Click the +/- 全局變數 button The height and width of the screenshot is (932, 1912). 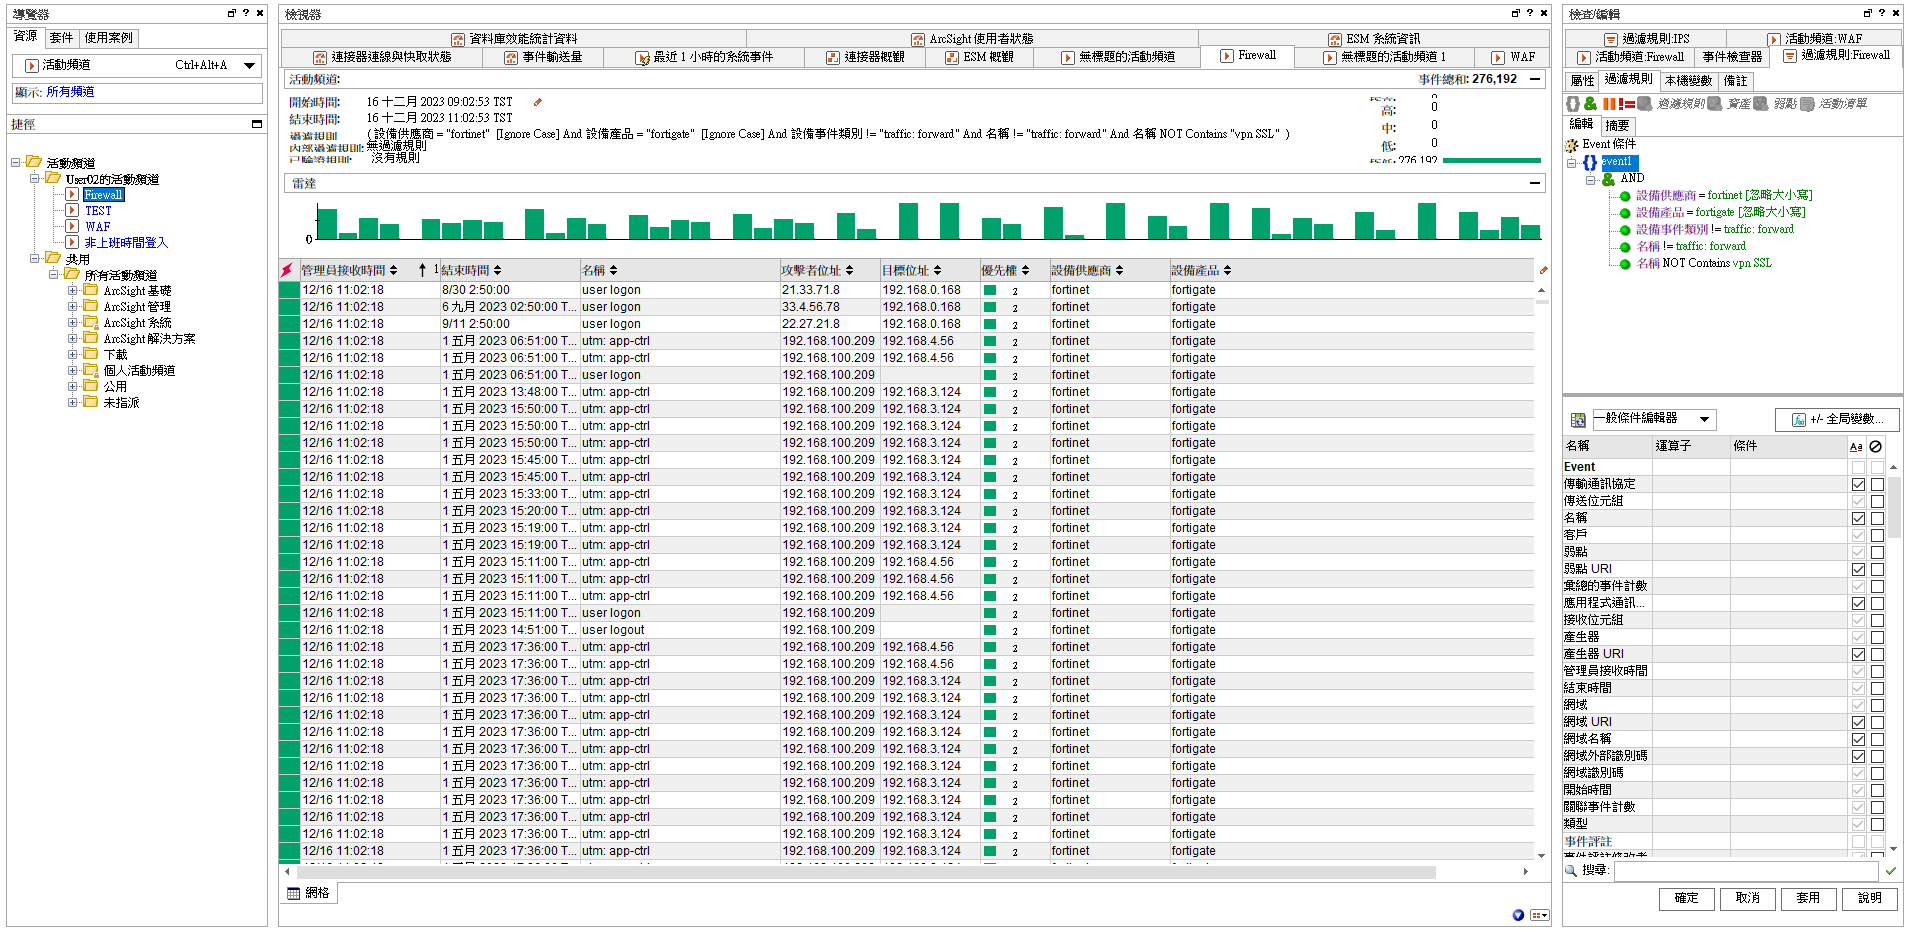click(1837, 419)
